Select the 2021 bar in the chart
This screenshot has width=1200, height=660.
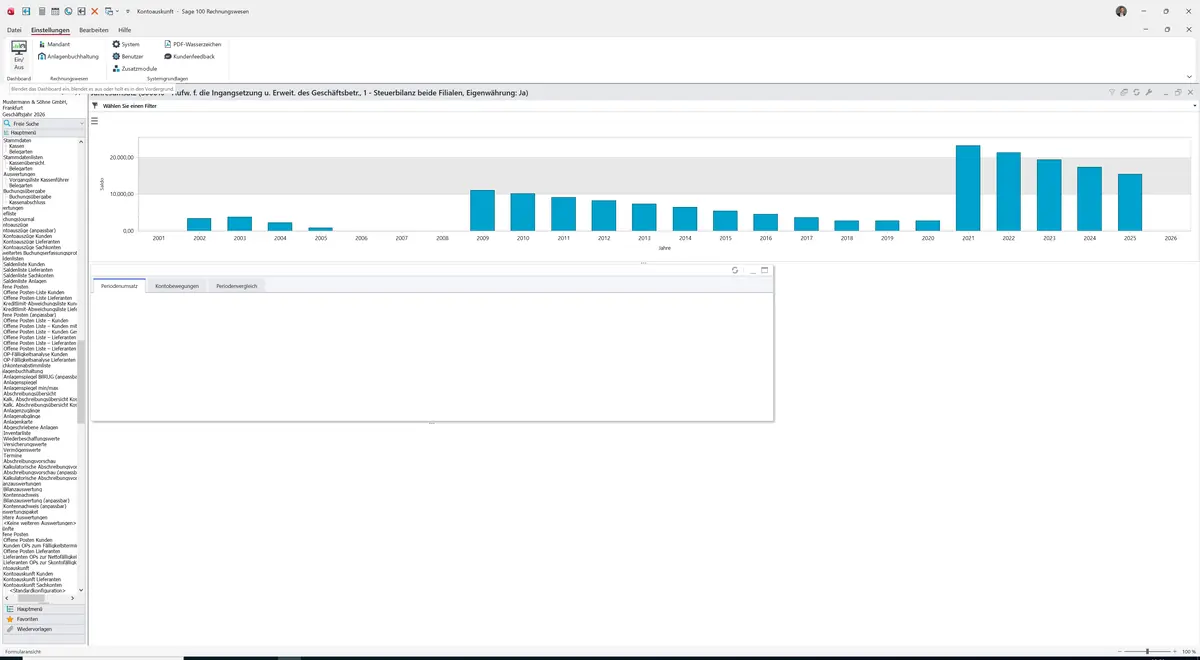point(967,188)
